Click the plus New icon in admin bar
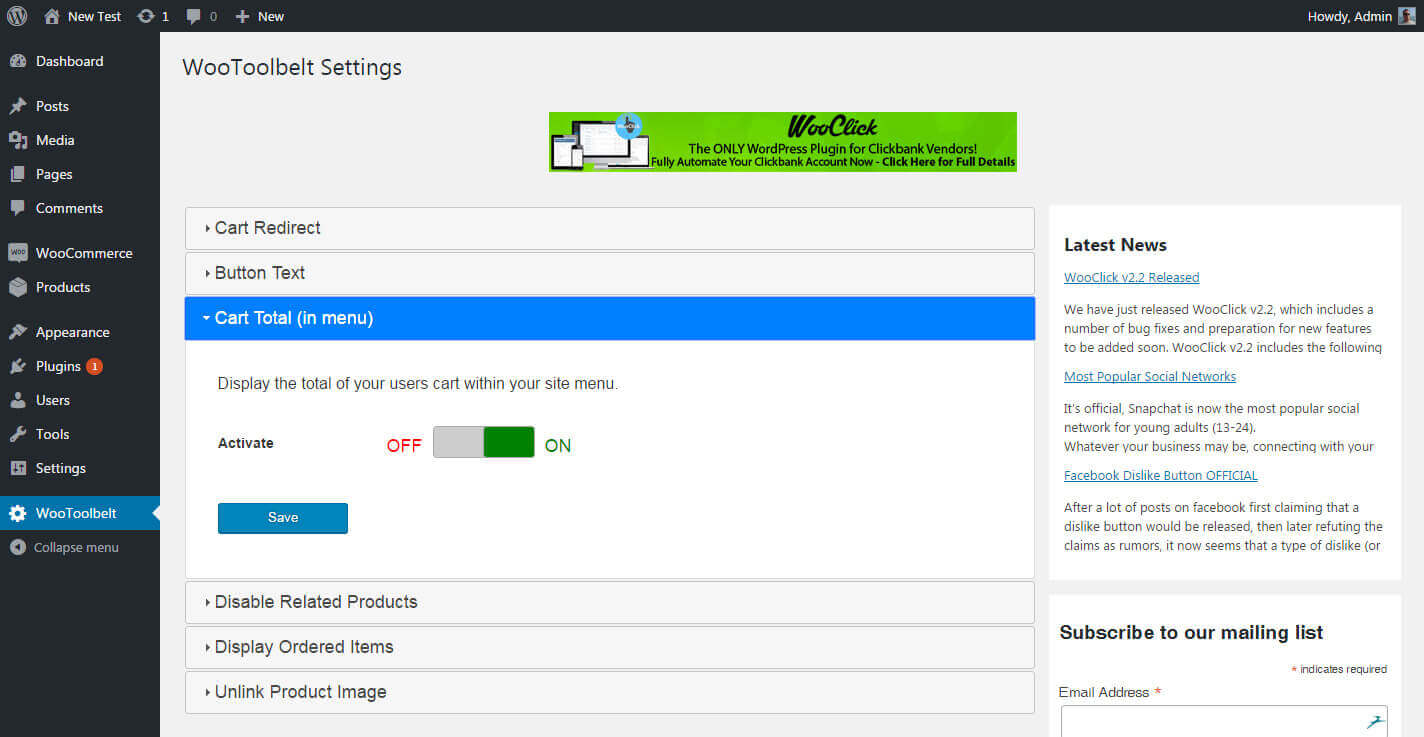The image size is (1424, 737). coord(242,16)
